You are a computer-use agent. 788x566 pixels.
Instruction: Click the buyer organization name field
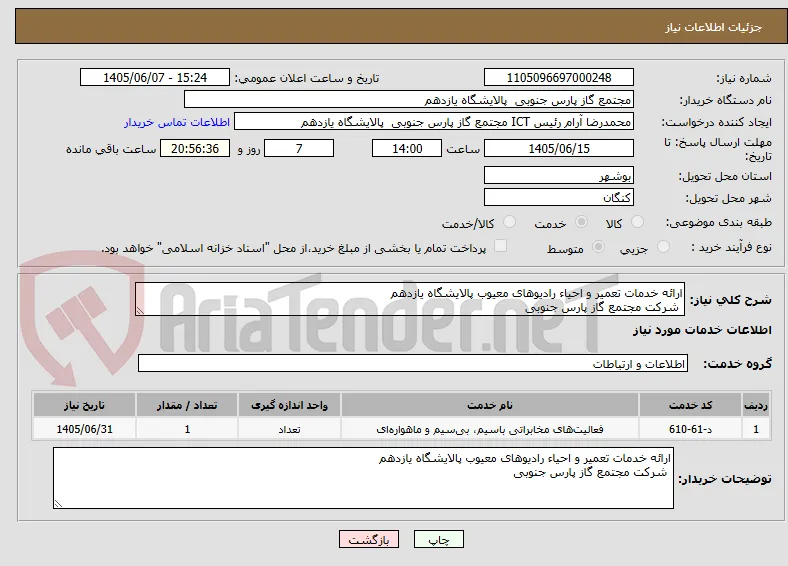409,100
